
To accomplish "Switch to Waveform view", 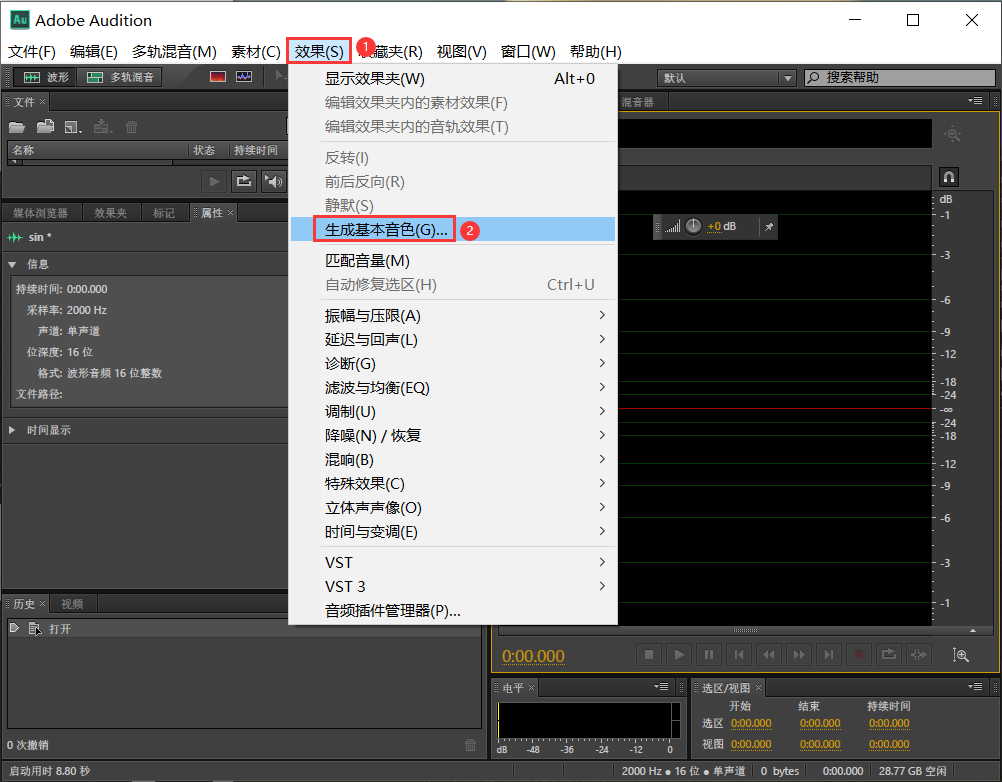I will [45, 77].
